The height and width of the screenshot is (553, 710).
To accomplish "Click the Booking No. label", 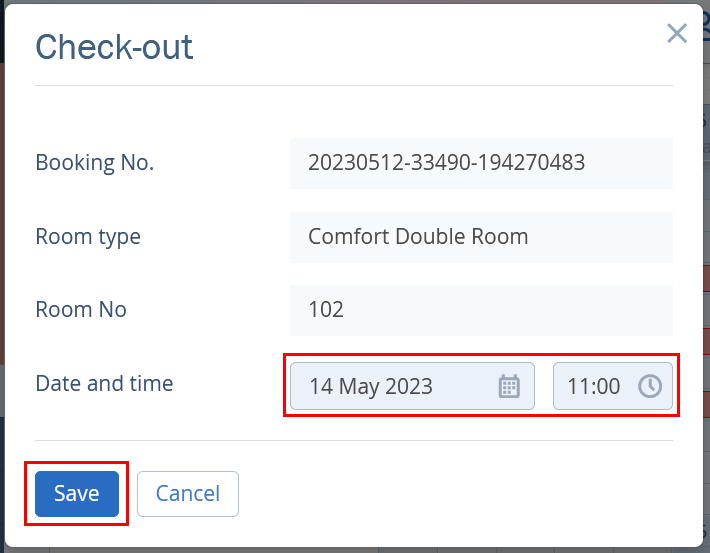I will [x=95, y=163].
